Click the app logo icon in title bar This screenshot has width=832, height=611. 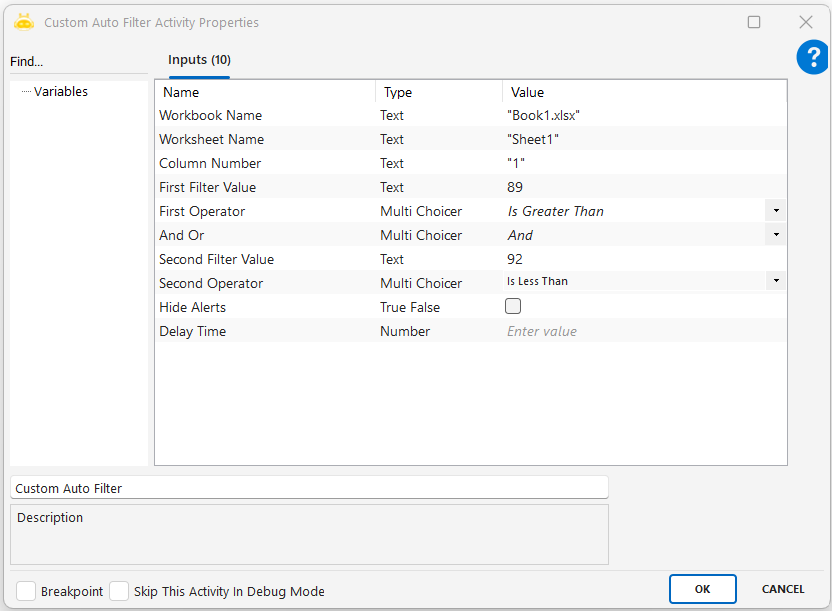coord(24,22)
